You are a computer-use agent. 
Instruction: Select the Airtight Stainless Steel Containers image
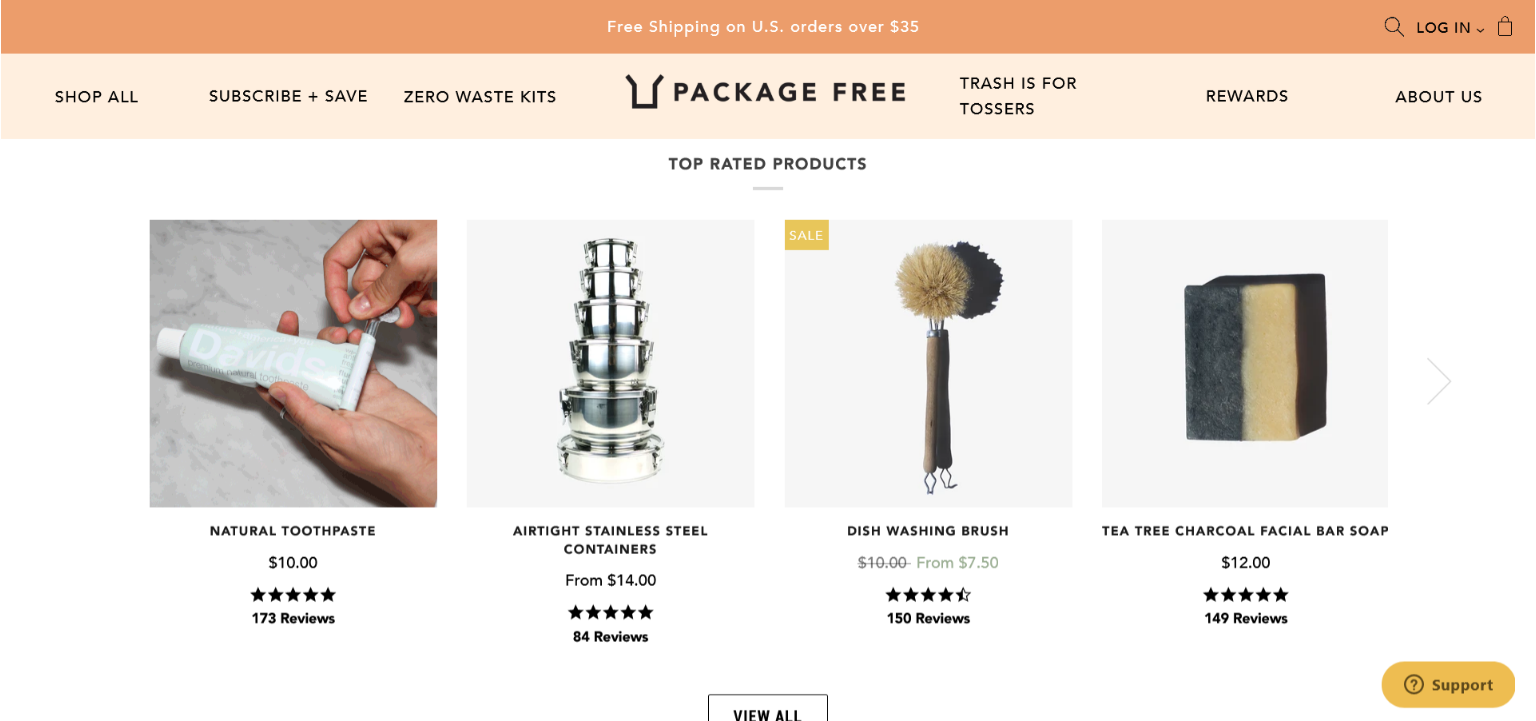pos(610,363)
